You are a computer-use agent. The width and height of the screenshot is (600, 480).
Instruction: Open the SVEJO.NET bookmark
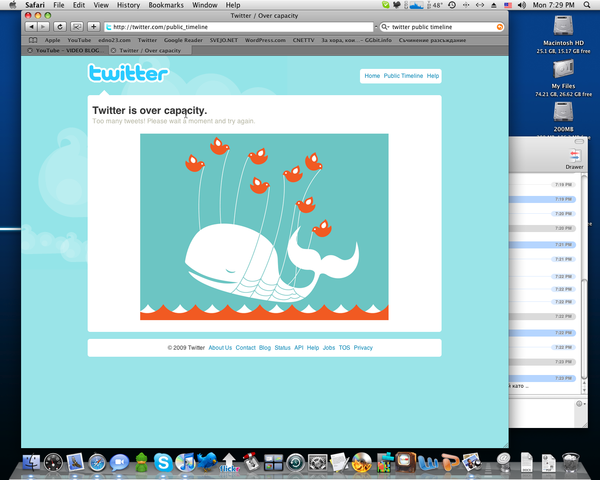tap(224, 40)
